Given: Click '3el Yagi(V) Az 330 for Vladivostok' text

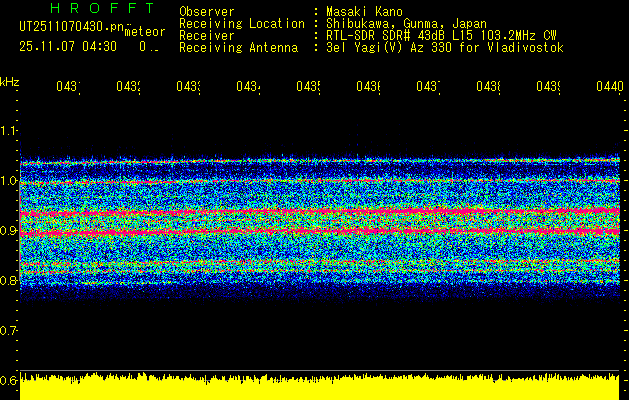Looking at the screenshot, I should 445,48.
